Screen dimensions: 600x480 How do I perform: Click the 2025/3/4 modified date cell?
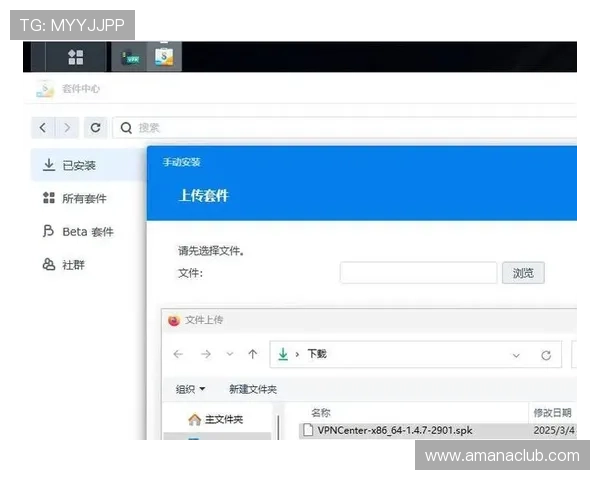coord(554,430)
